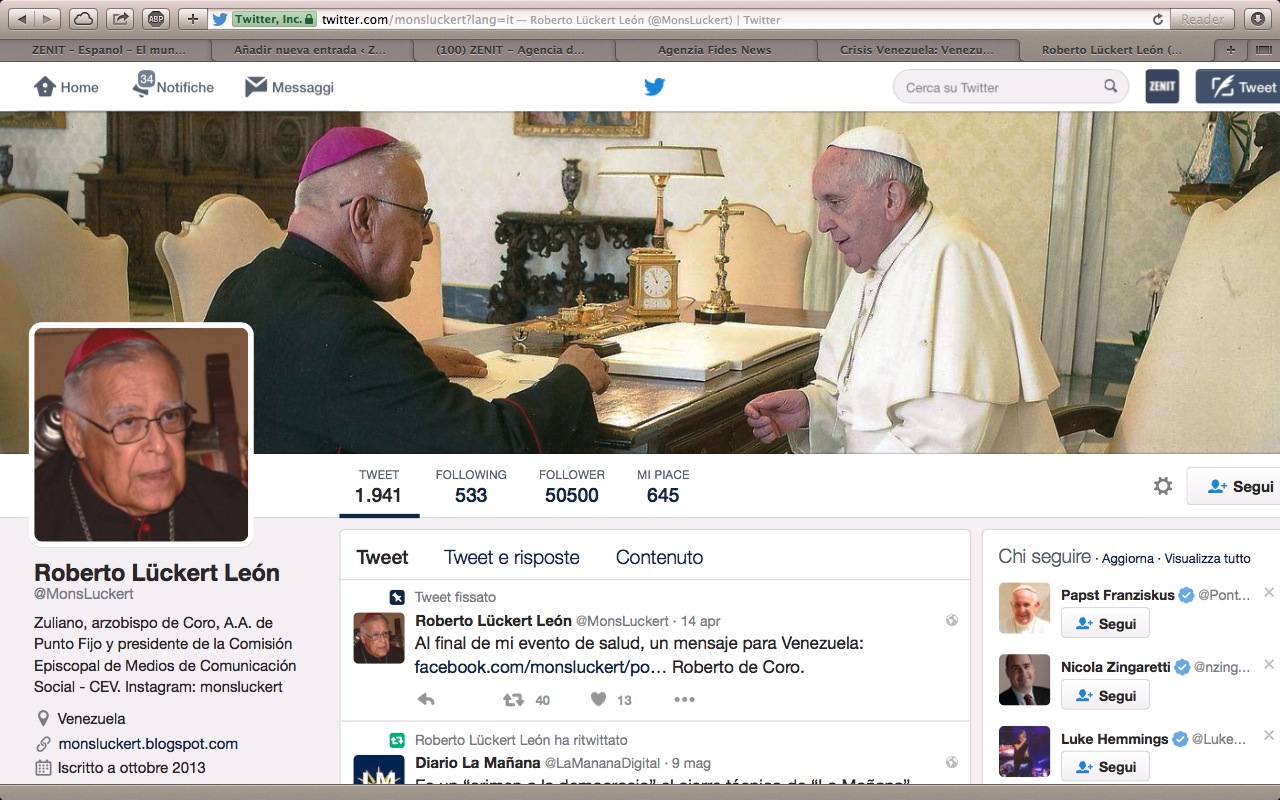Switch to Contenuto tab
Screen dimensions: 1280x800
[659, 558]
